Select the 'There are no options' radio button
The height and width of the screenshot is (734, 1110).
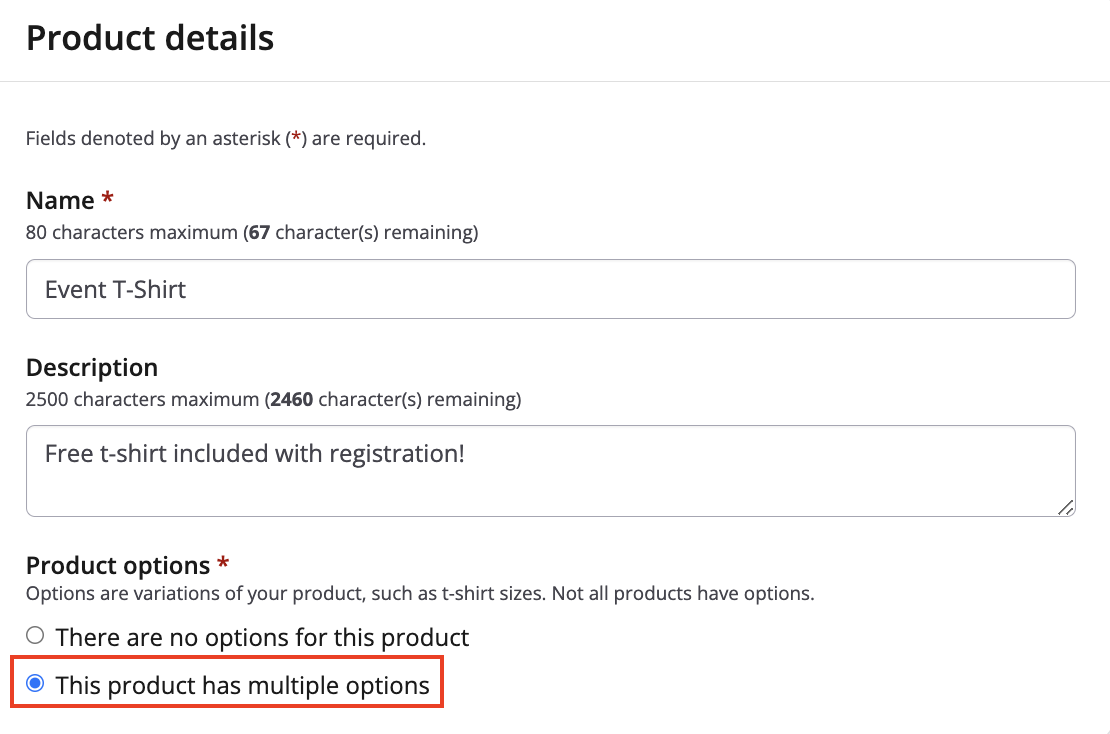tap(35, 635)
